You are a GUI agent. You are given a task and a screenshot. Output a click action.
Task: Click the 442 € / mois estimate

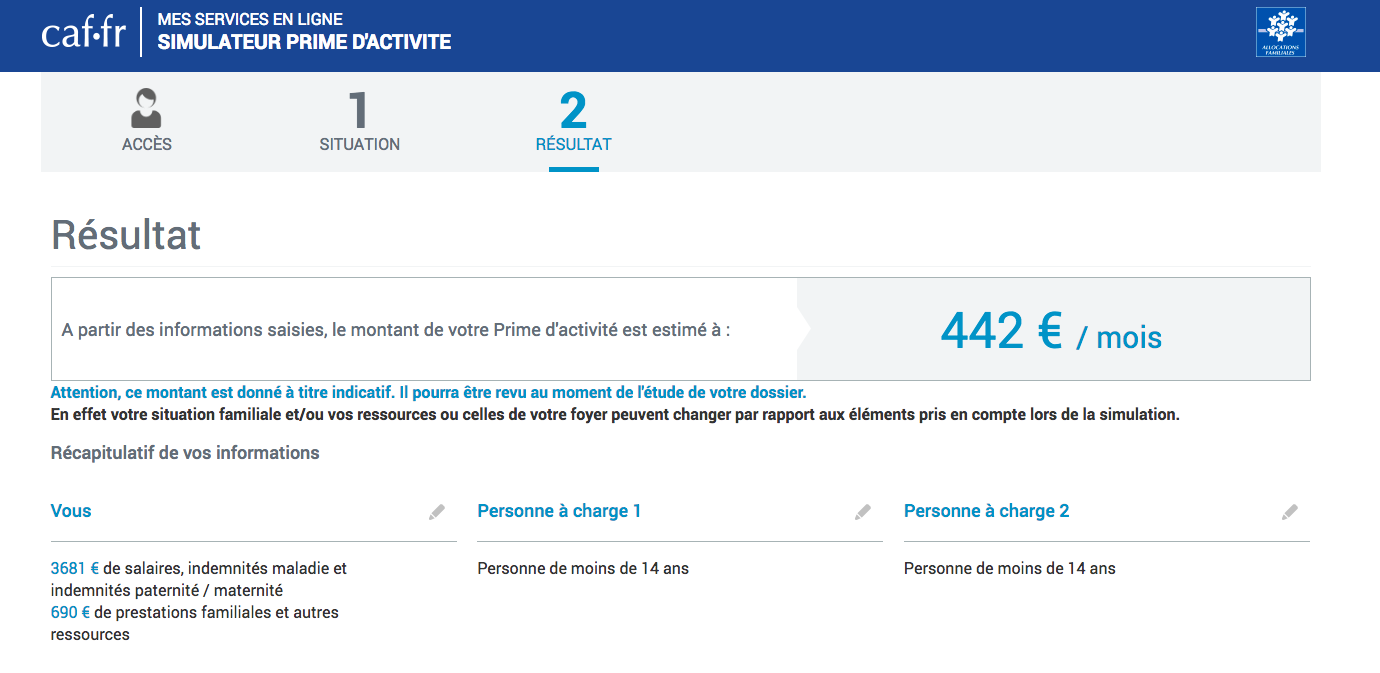pos(1051,331)
